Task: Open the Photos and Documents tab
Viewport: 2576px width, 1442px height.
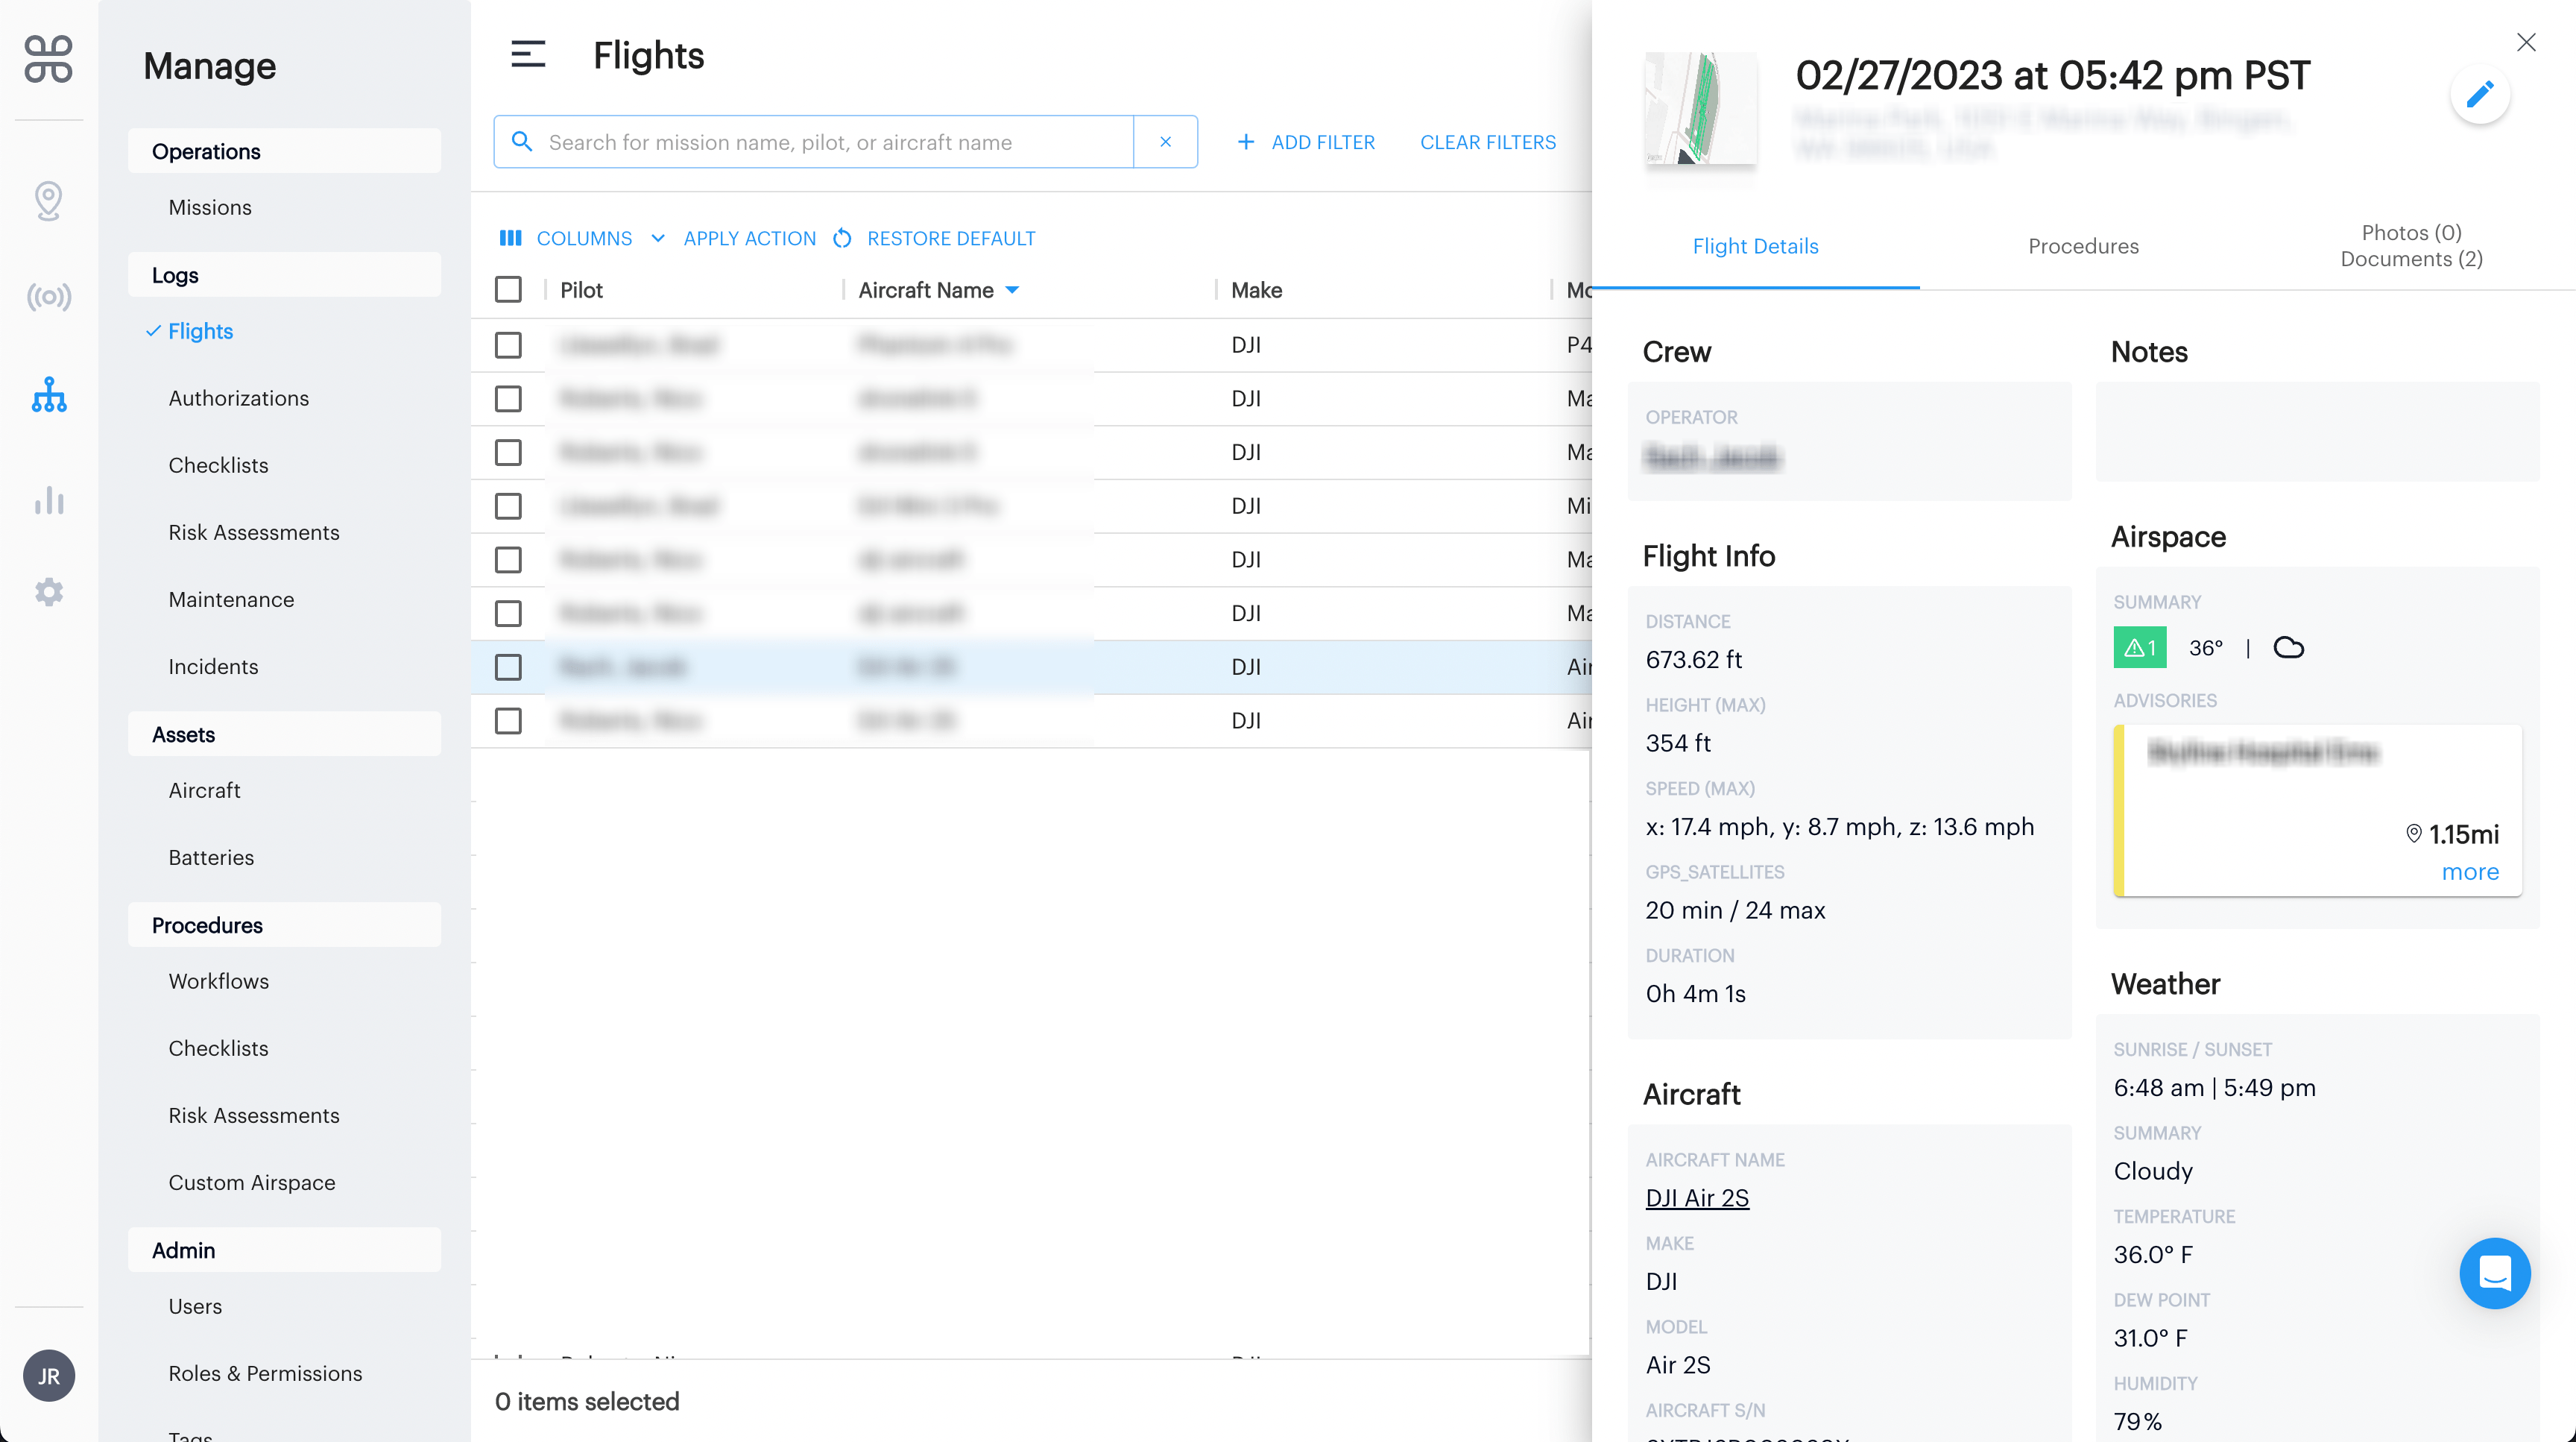Action: [2410, 246]
